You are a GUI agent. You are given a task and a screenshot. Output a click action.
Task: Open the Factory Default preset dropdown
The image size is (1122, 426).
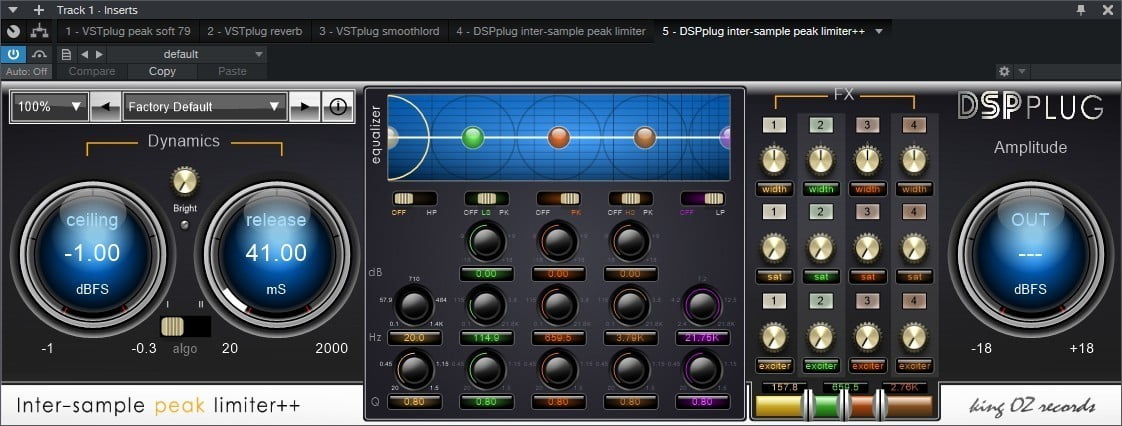pyautogui.click(x=205, y=107)
